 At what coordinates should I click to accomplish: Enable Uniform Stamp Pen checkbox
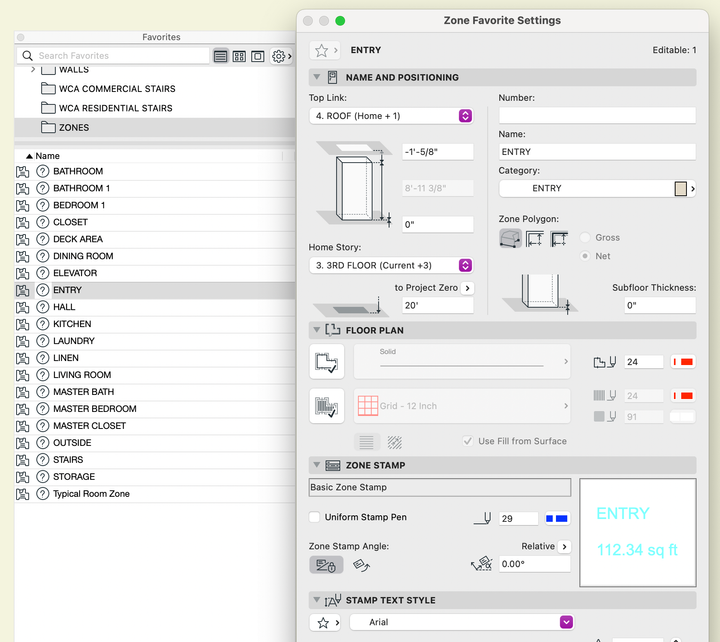[315, 517]
